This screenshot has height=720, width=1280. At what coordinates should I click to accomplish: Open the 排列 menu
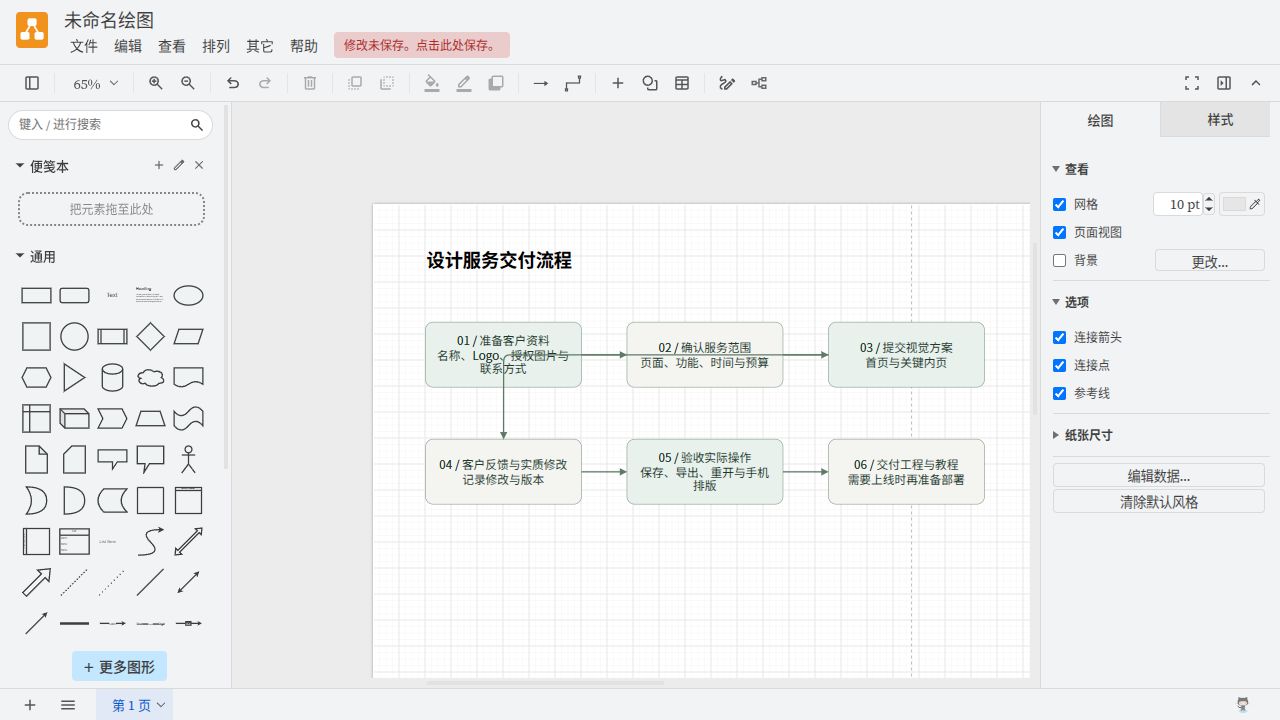tap(216, 46)
